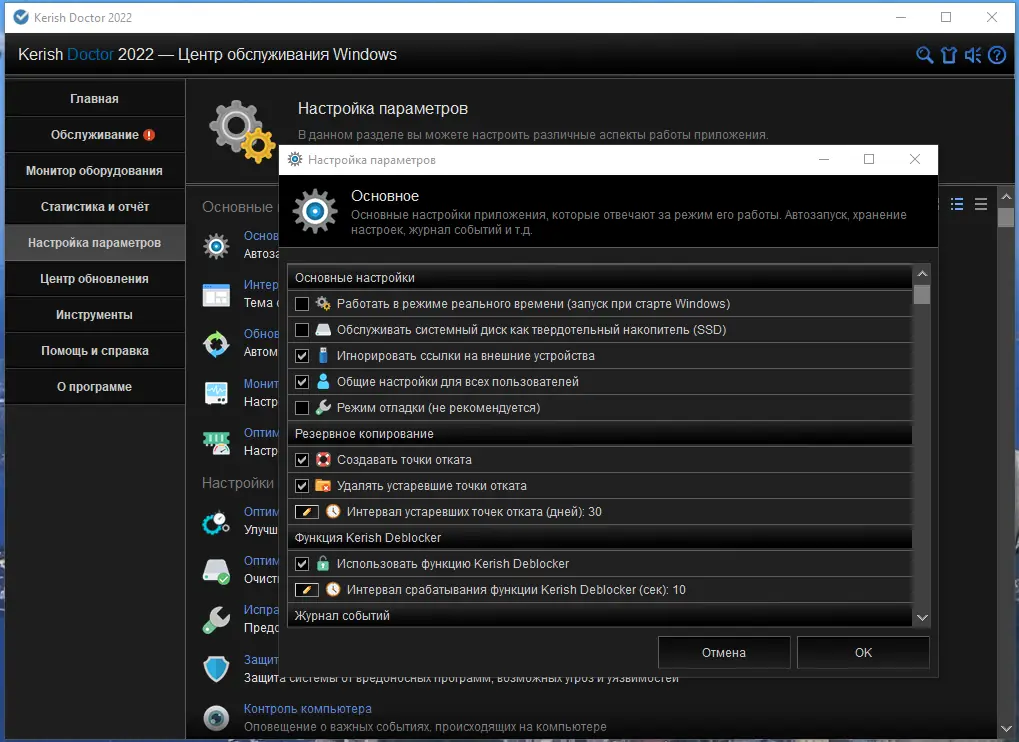1019x742 pixels.
Task: Click main window scrollbar up arrow
Action: [1006, 196]
